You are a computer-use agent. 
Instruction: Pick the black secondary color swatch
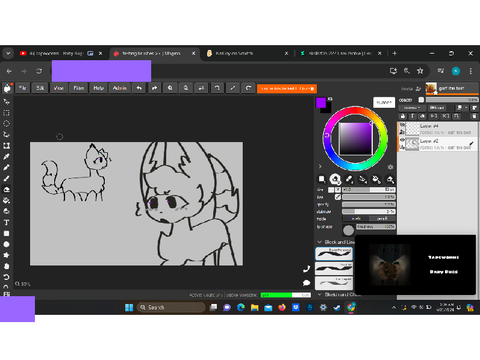click(x=328, y=110)
